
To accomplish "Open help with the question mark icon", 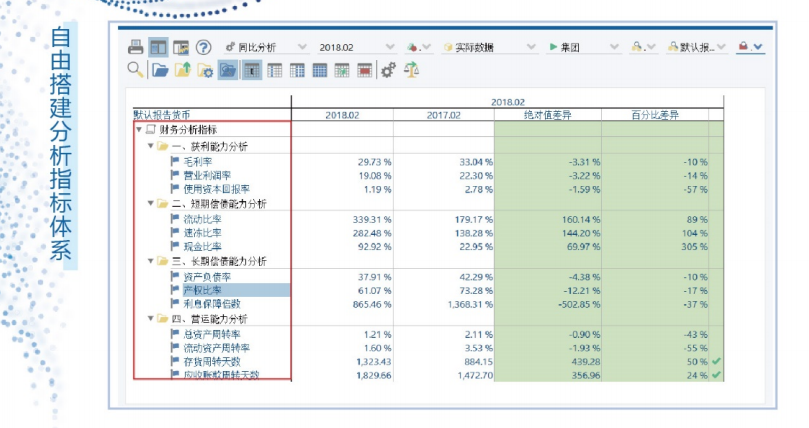I will 203,47.
